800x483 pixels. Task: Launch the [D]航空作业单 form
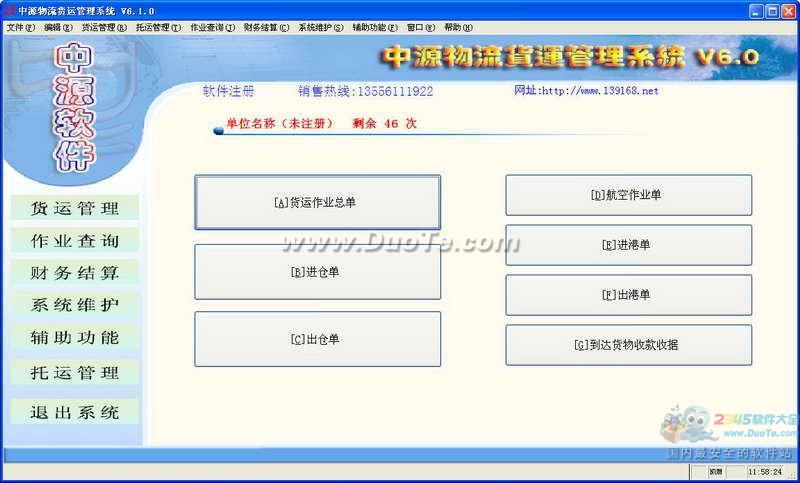tap(628, 196)
